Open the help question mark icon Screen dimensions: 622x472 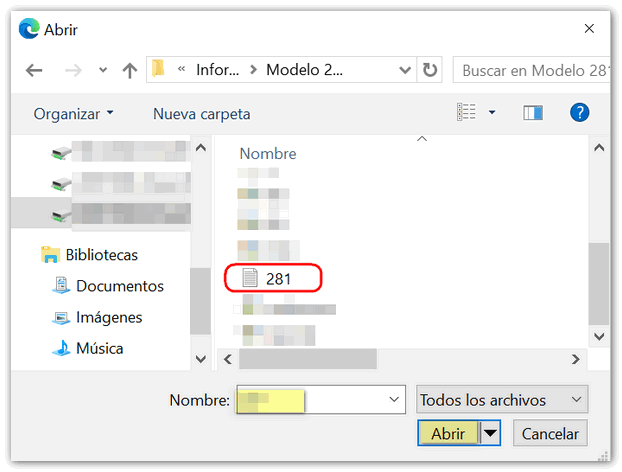pyautogui.click(x=579, y=113)
